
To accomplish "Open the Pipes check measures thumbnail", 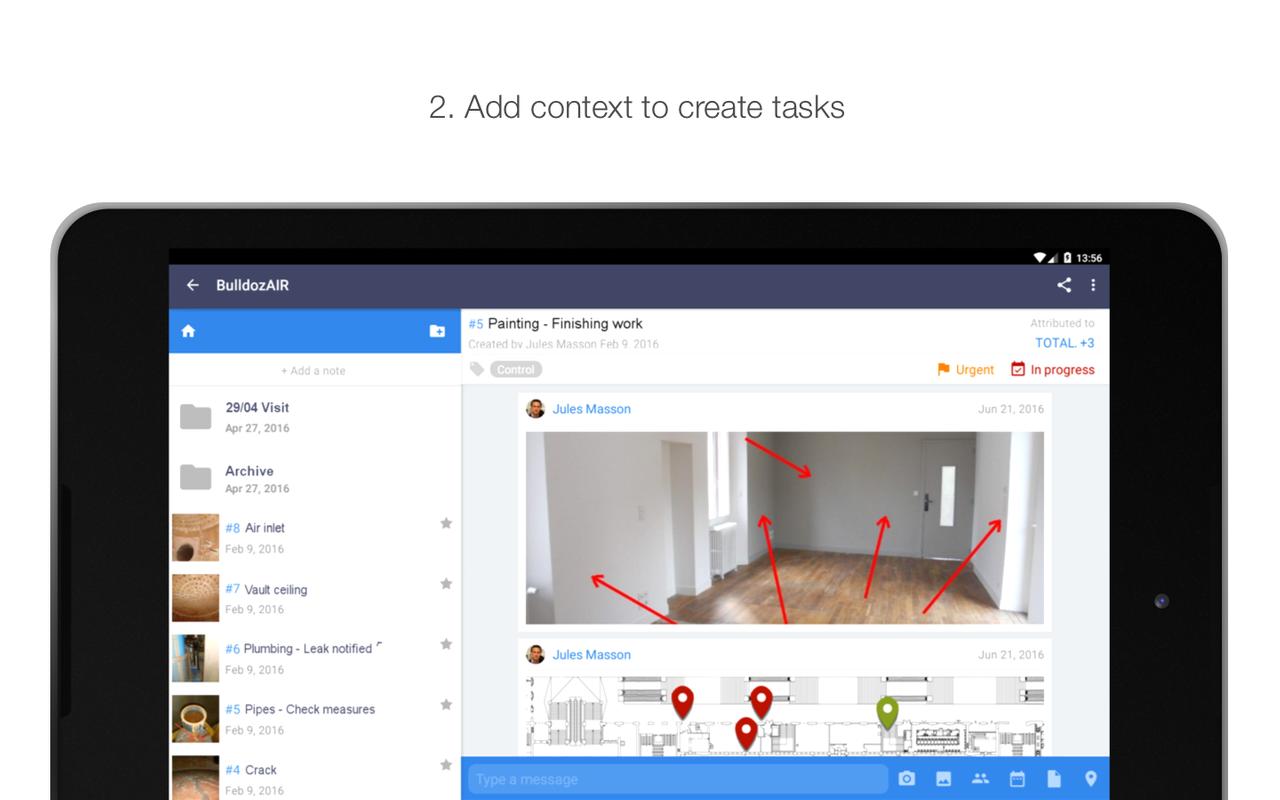I will pos(195,719).
